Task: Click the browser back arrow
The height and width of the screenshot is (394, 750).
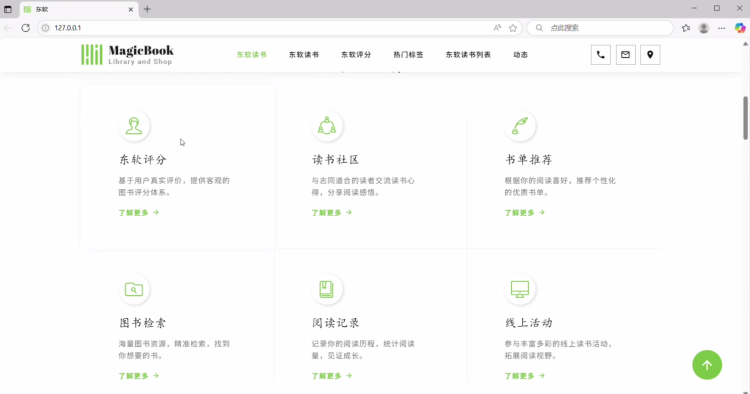Action: (8, 28)
